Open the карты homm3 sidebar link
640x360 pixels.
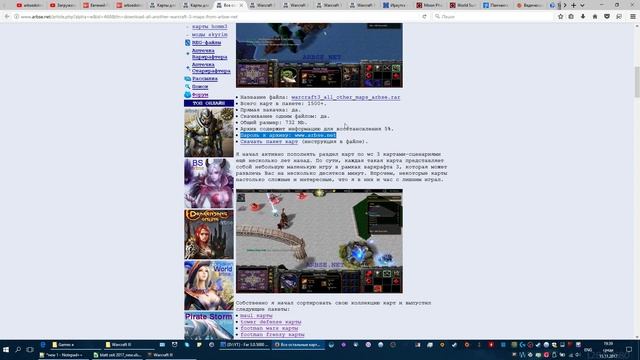[209, 27]
